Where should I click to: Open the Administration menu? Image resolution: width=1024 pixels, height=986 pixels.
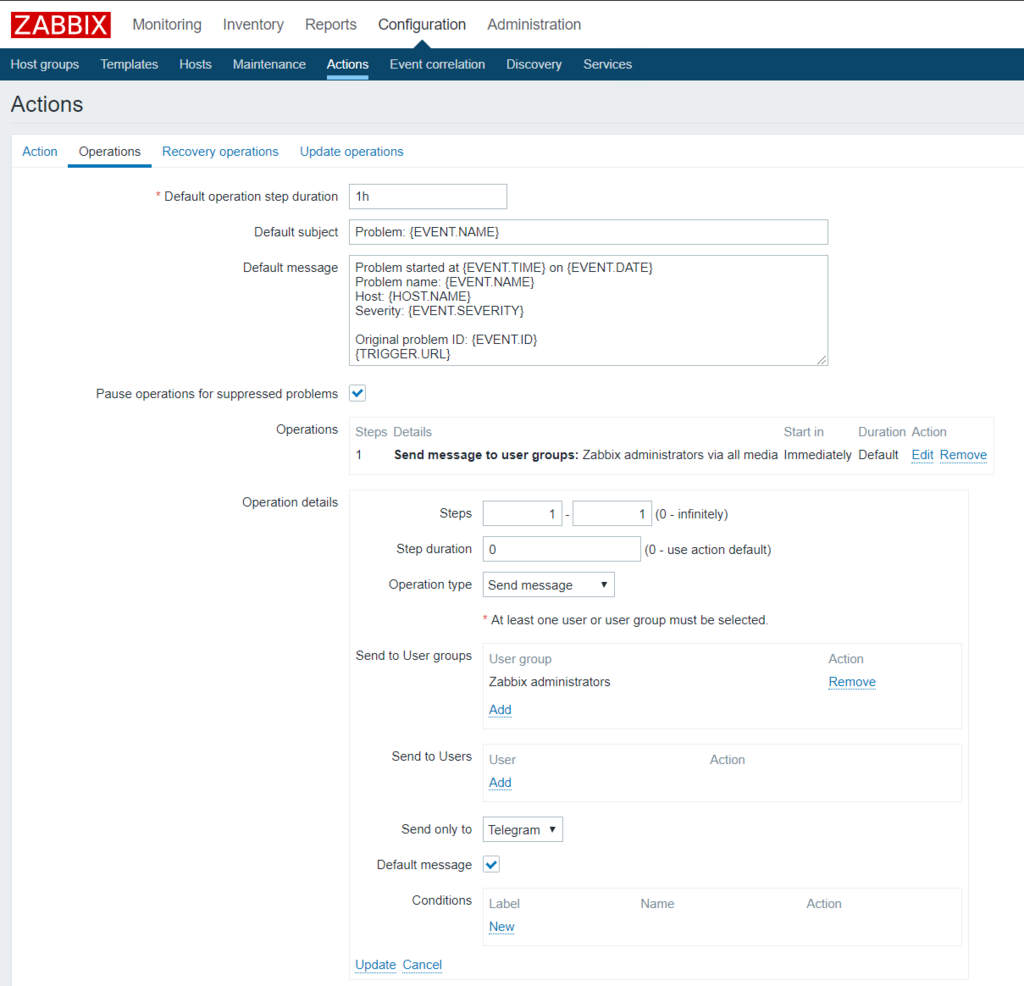[533, 25]
